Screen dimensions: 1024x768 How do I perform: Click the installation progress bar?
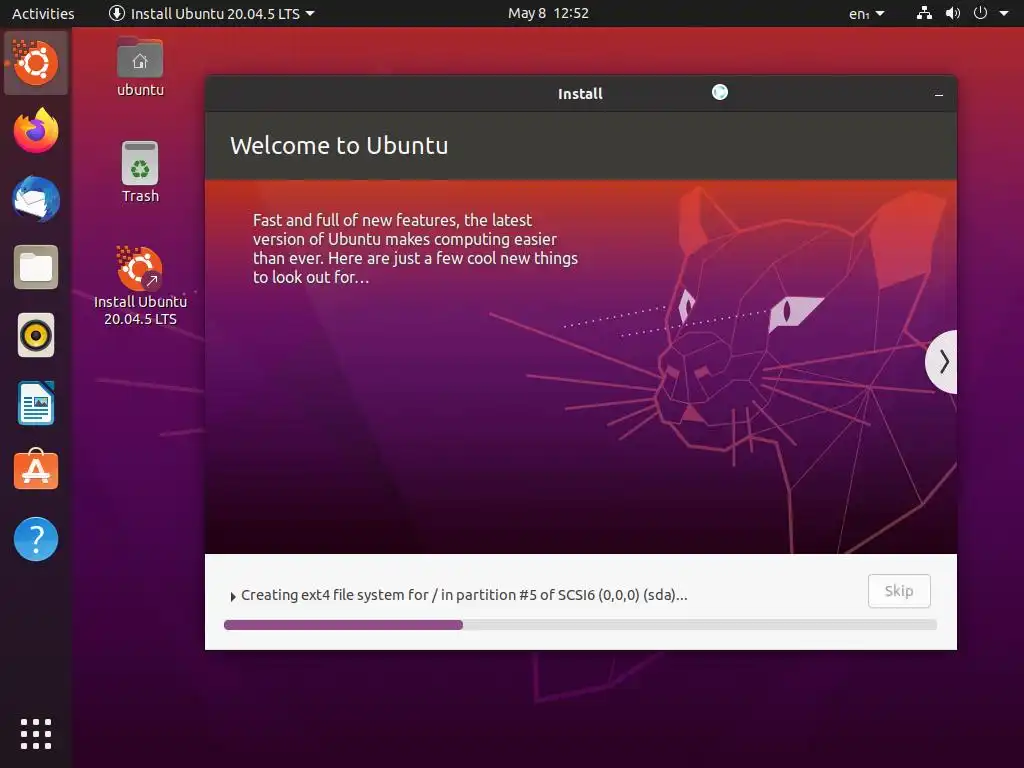coord(580,625)
